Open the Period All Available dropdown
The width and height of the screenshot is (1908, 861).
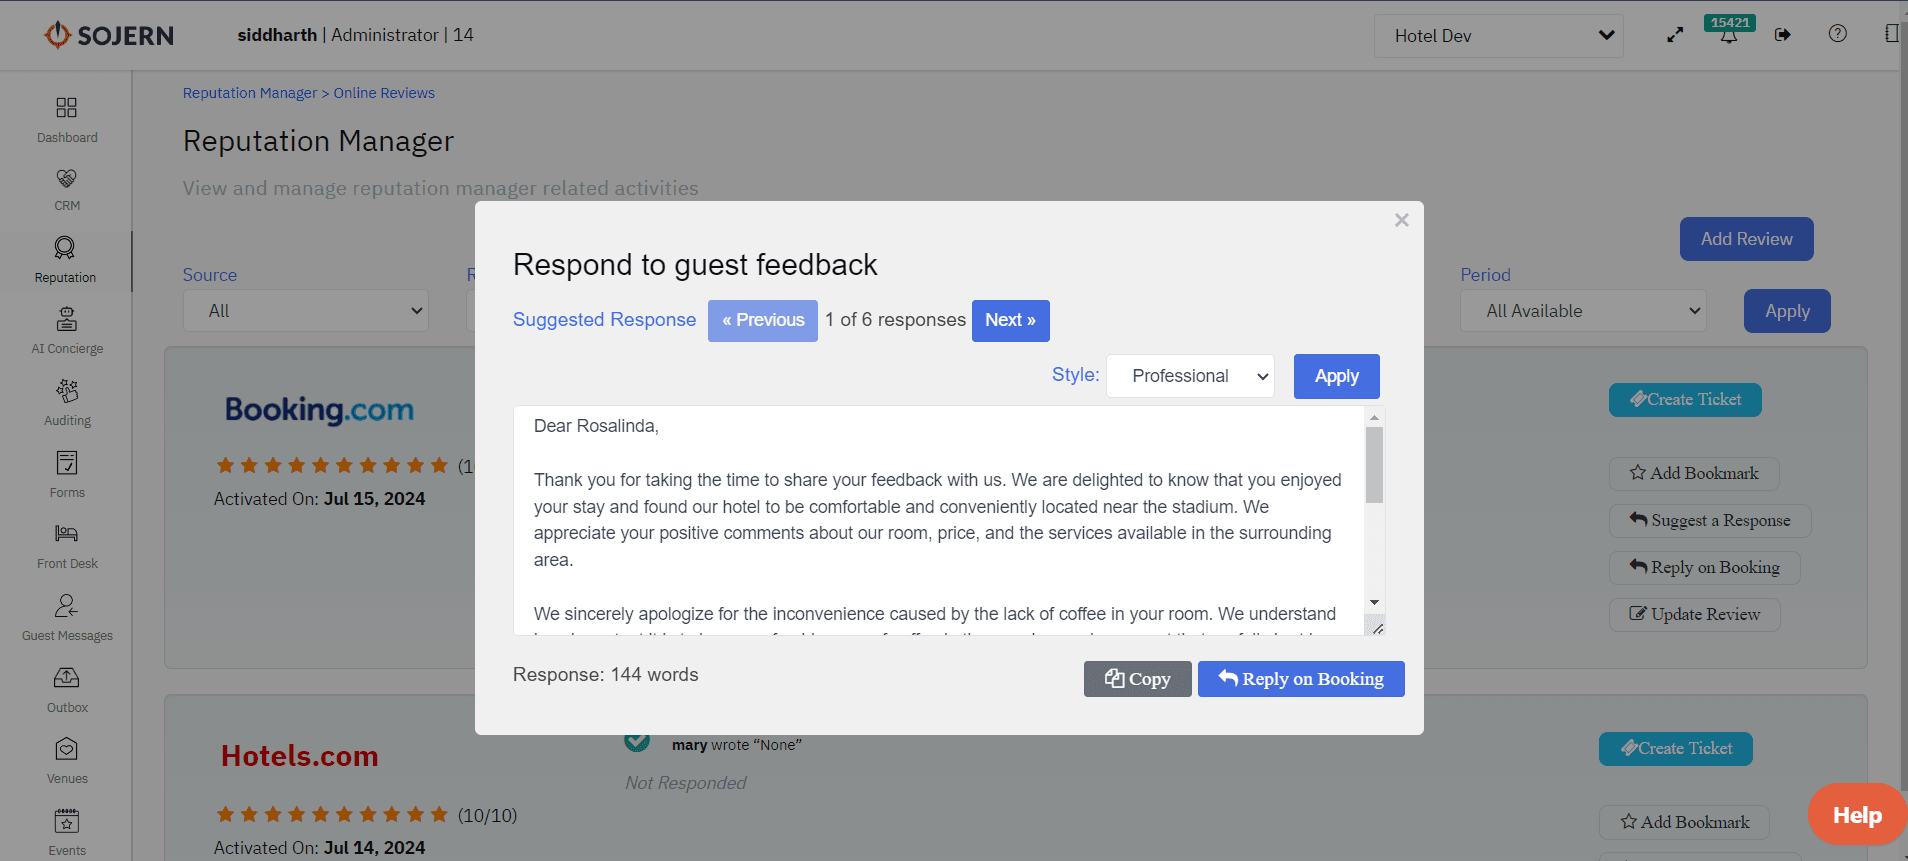[1583, 310]
